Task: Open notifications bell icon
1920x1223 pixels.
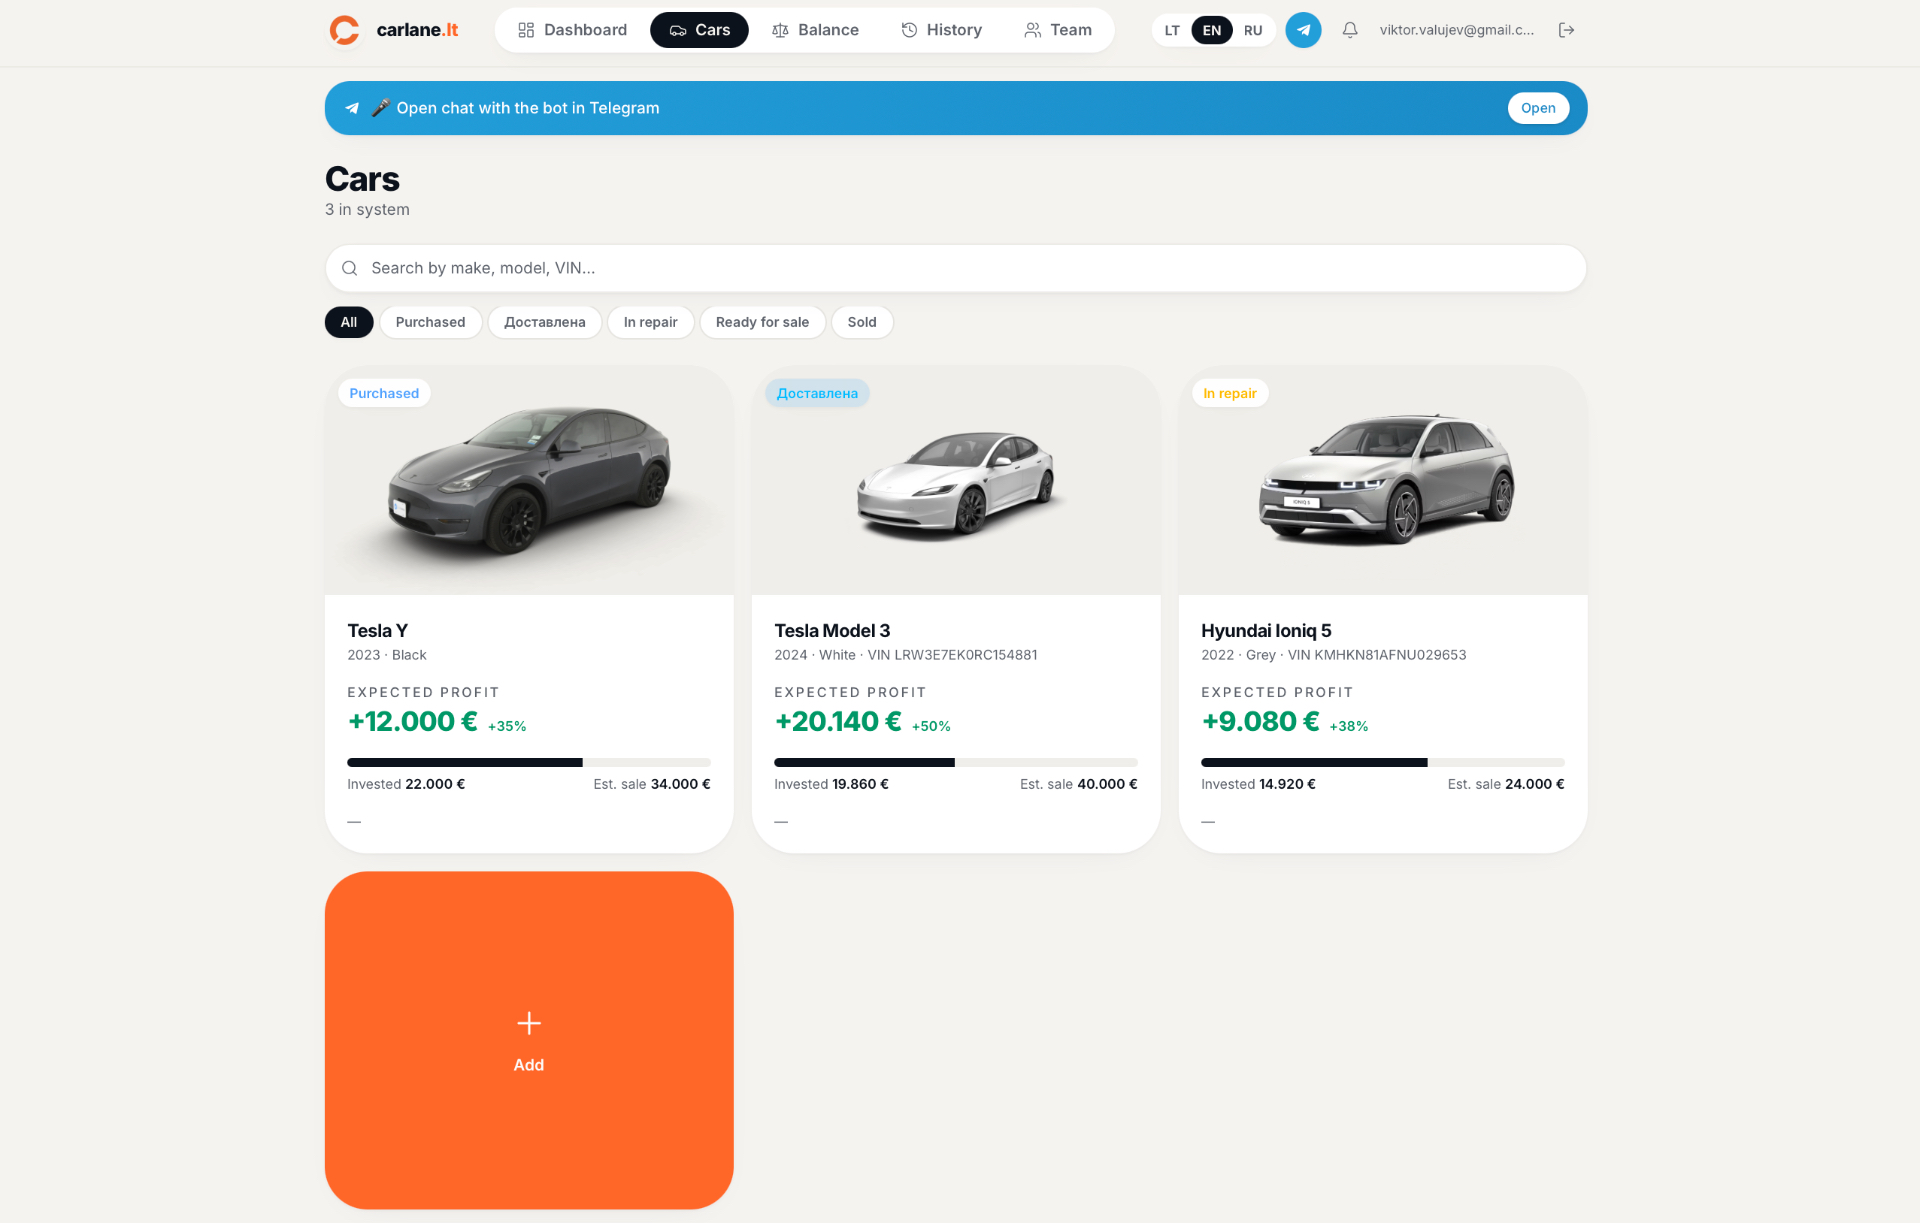Action: 1350,30
